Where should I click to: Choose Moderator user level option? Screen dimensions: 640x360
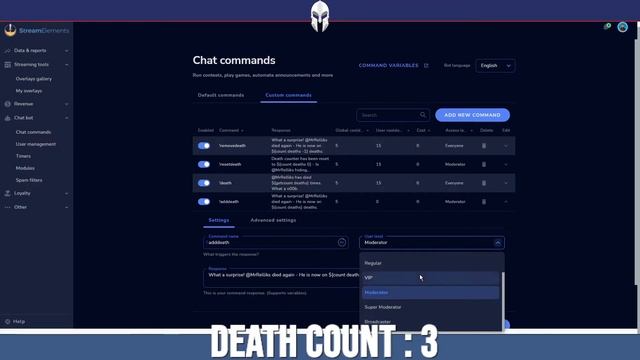pyautogui.click(x=431, y=293)
